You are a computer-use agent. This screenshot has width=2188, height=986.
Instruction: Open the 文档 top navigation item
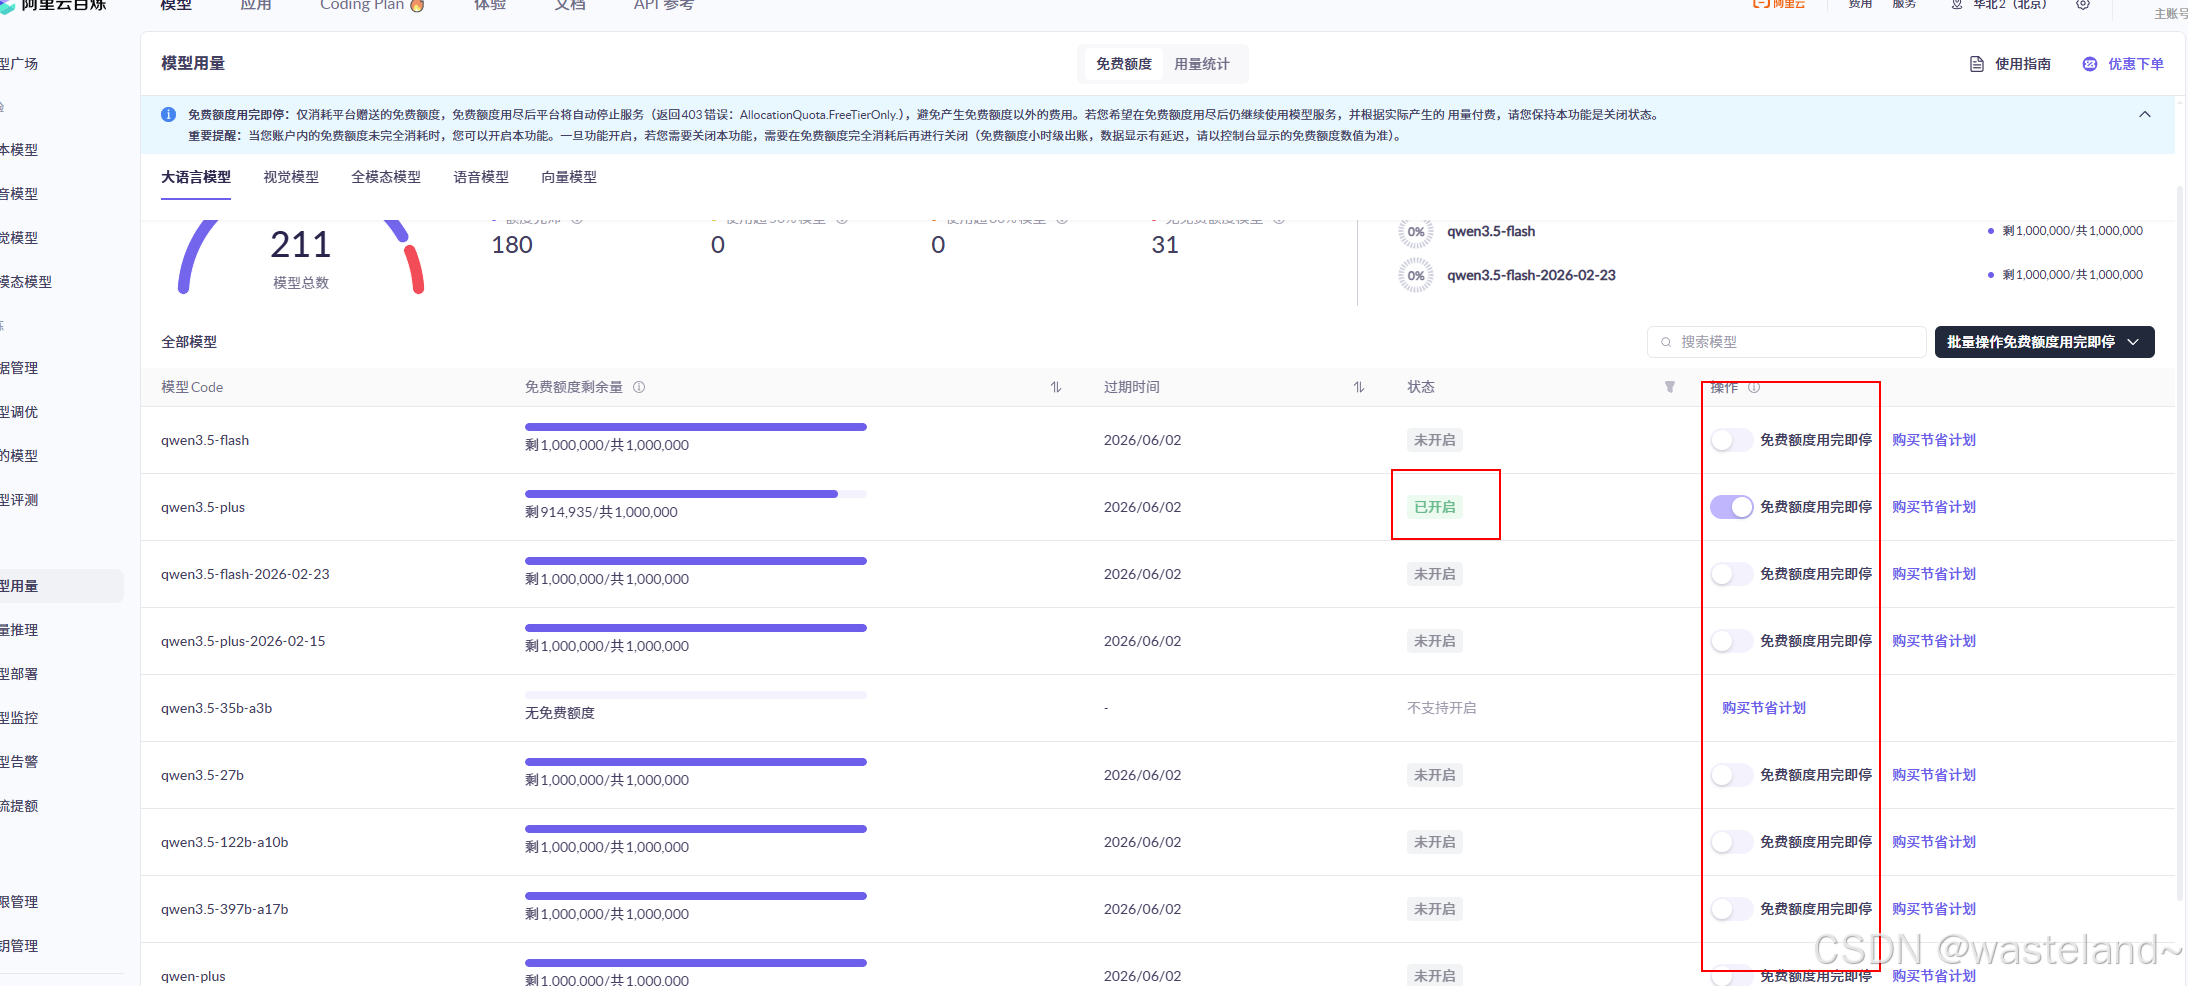[570, 5]
